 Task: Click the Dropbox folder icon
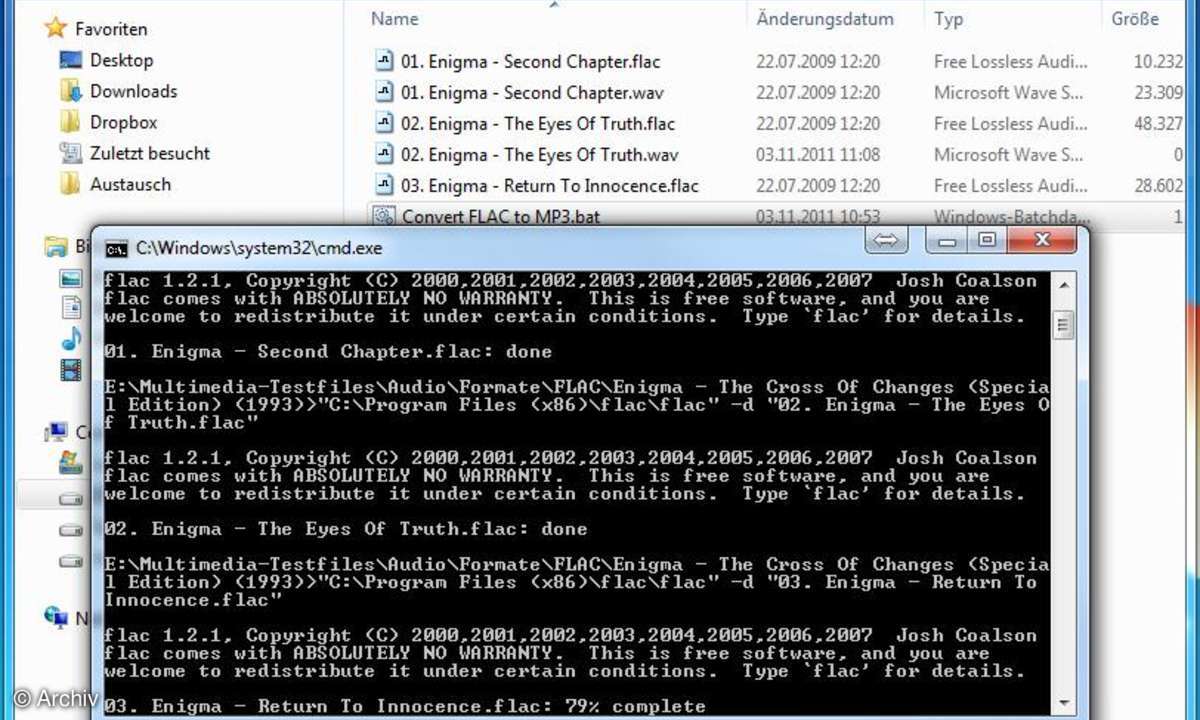(x=70, y=122)
